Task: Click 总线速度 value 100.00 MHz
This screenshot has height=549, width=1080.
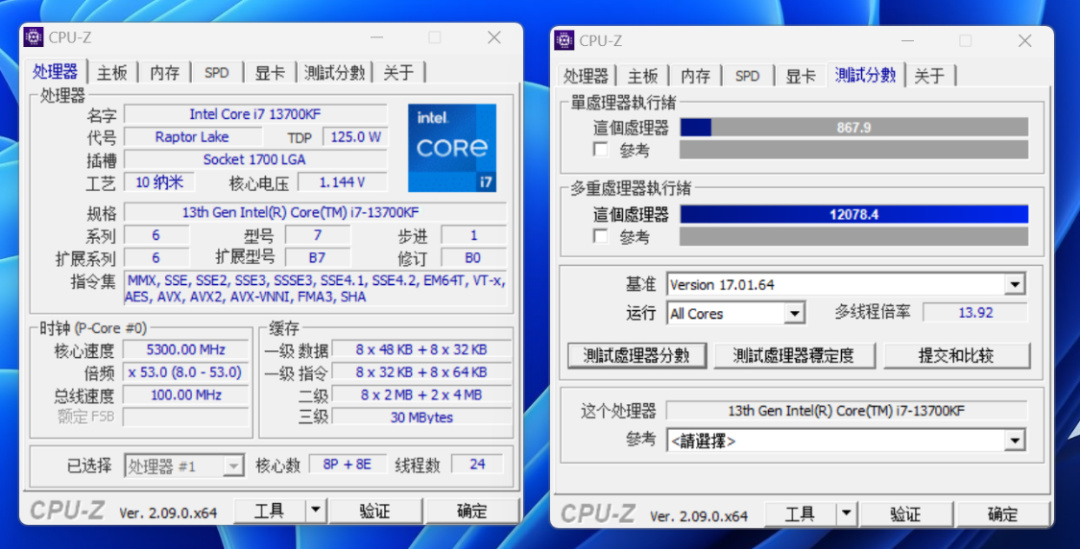Action: tap(186, 395)
